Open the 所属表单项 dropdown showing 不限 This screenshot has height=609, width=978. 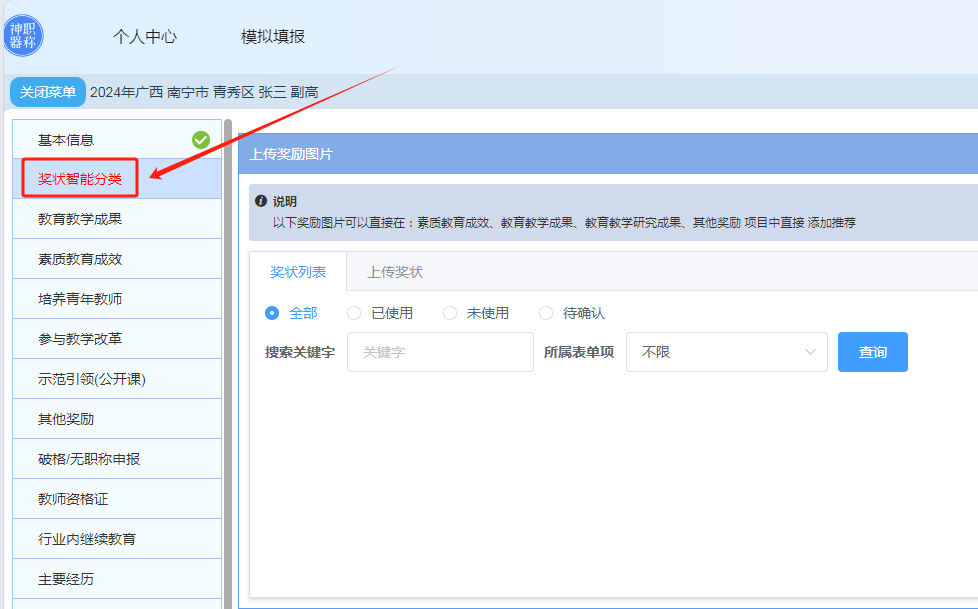727,352
